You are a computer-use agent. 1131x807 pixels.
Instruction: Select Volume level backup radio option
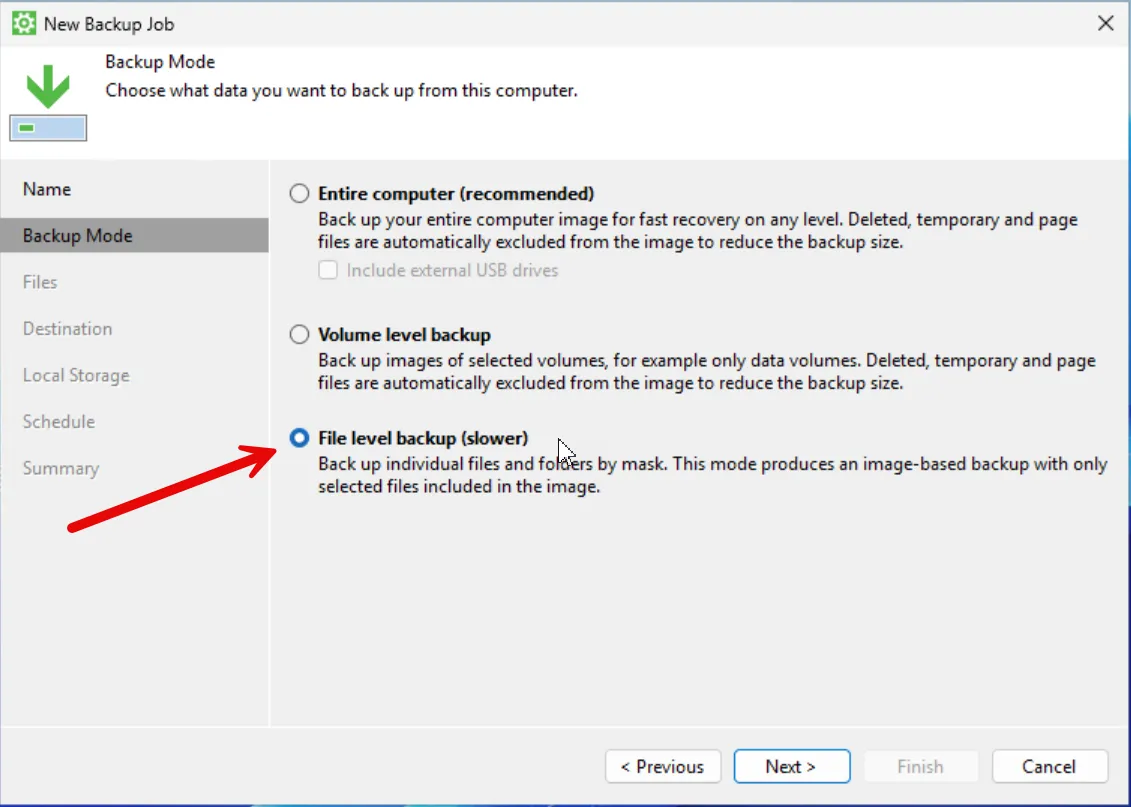click(299, 335)
